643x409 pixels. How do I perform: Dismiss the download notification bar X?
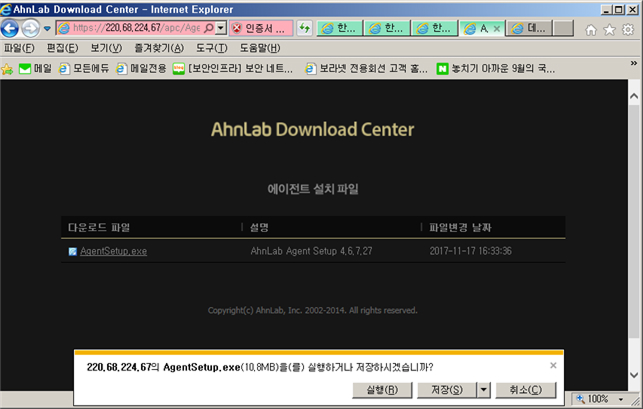pyautogui.click(x=553, y=365)
